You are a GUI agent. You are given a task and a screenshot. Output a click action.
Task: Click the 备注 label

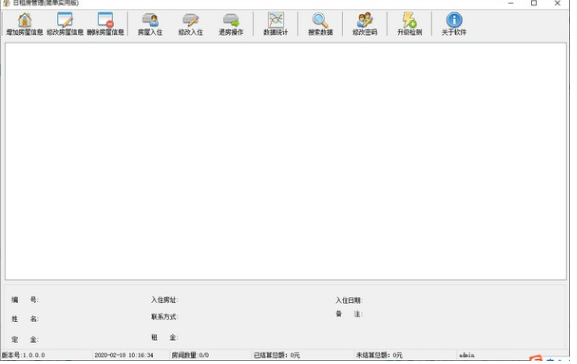point(349,314)
